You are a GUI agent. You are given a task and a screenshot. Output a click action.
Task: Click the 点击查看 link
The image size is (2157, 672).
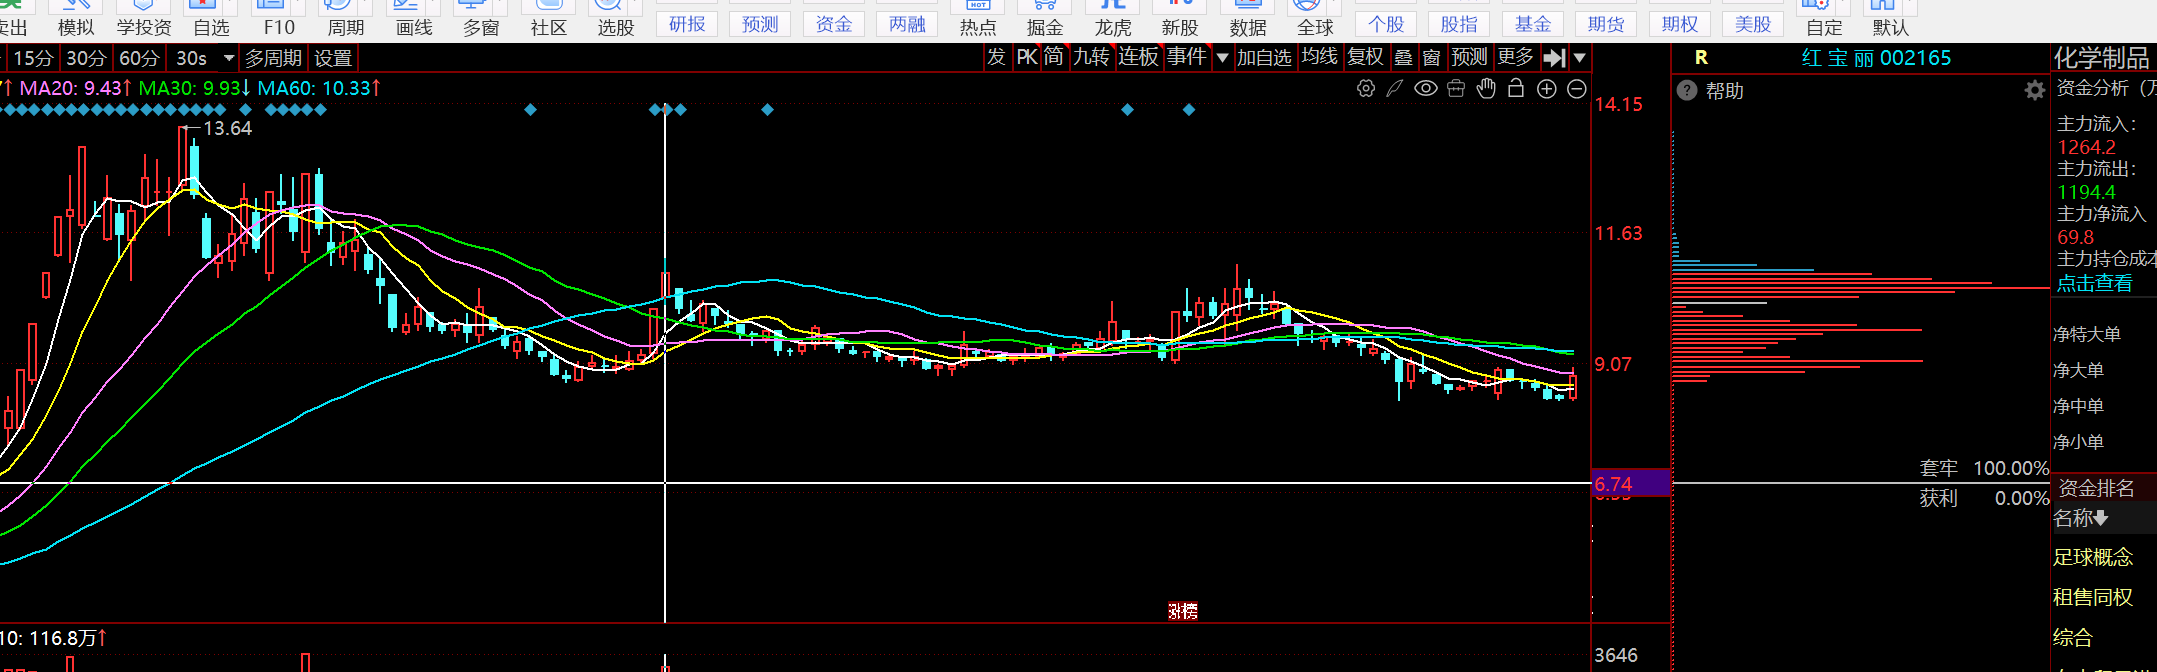[x=2094, y=283]
